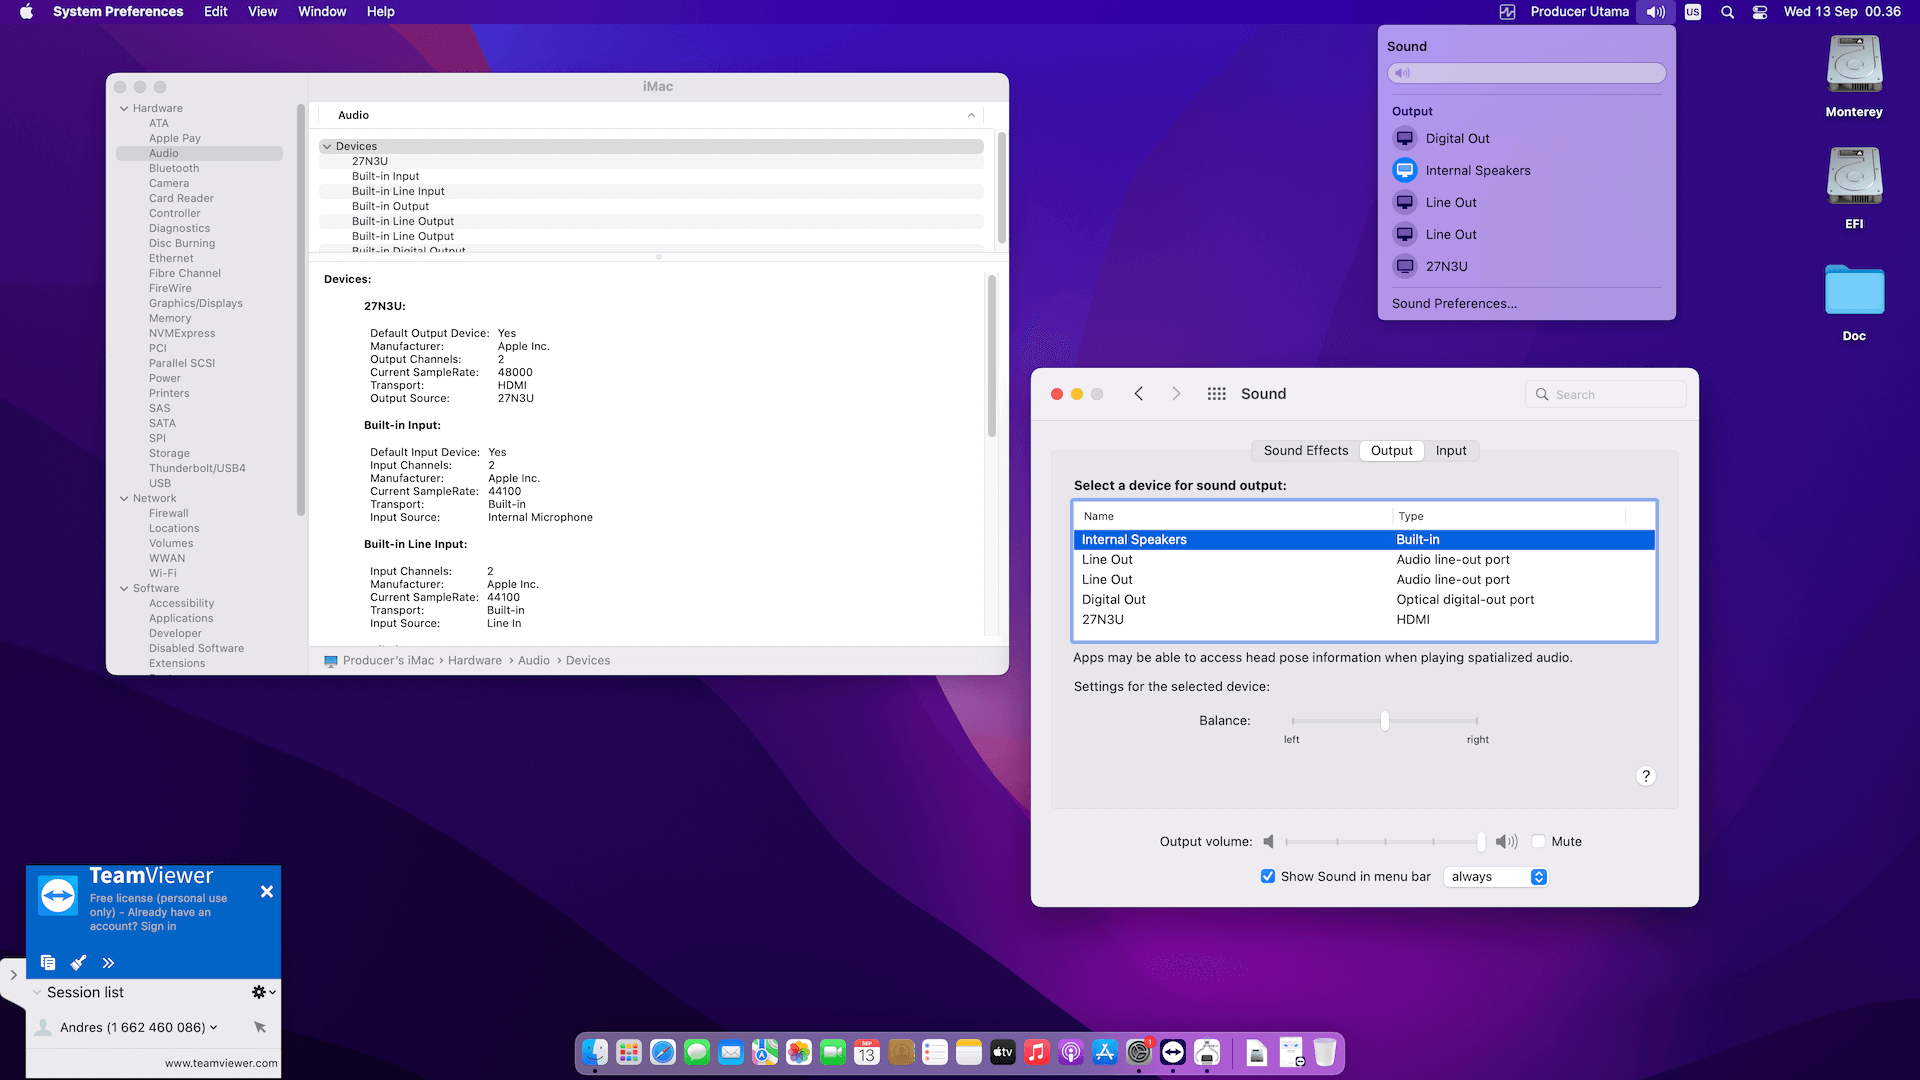This screenshot has width=1920, height=1080.
Task: Select the Output tab
Action: [1391, 451]
